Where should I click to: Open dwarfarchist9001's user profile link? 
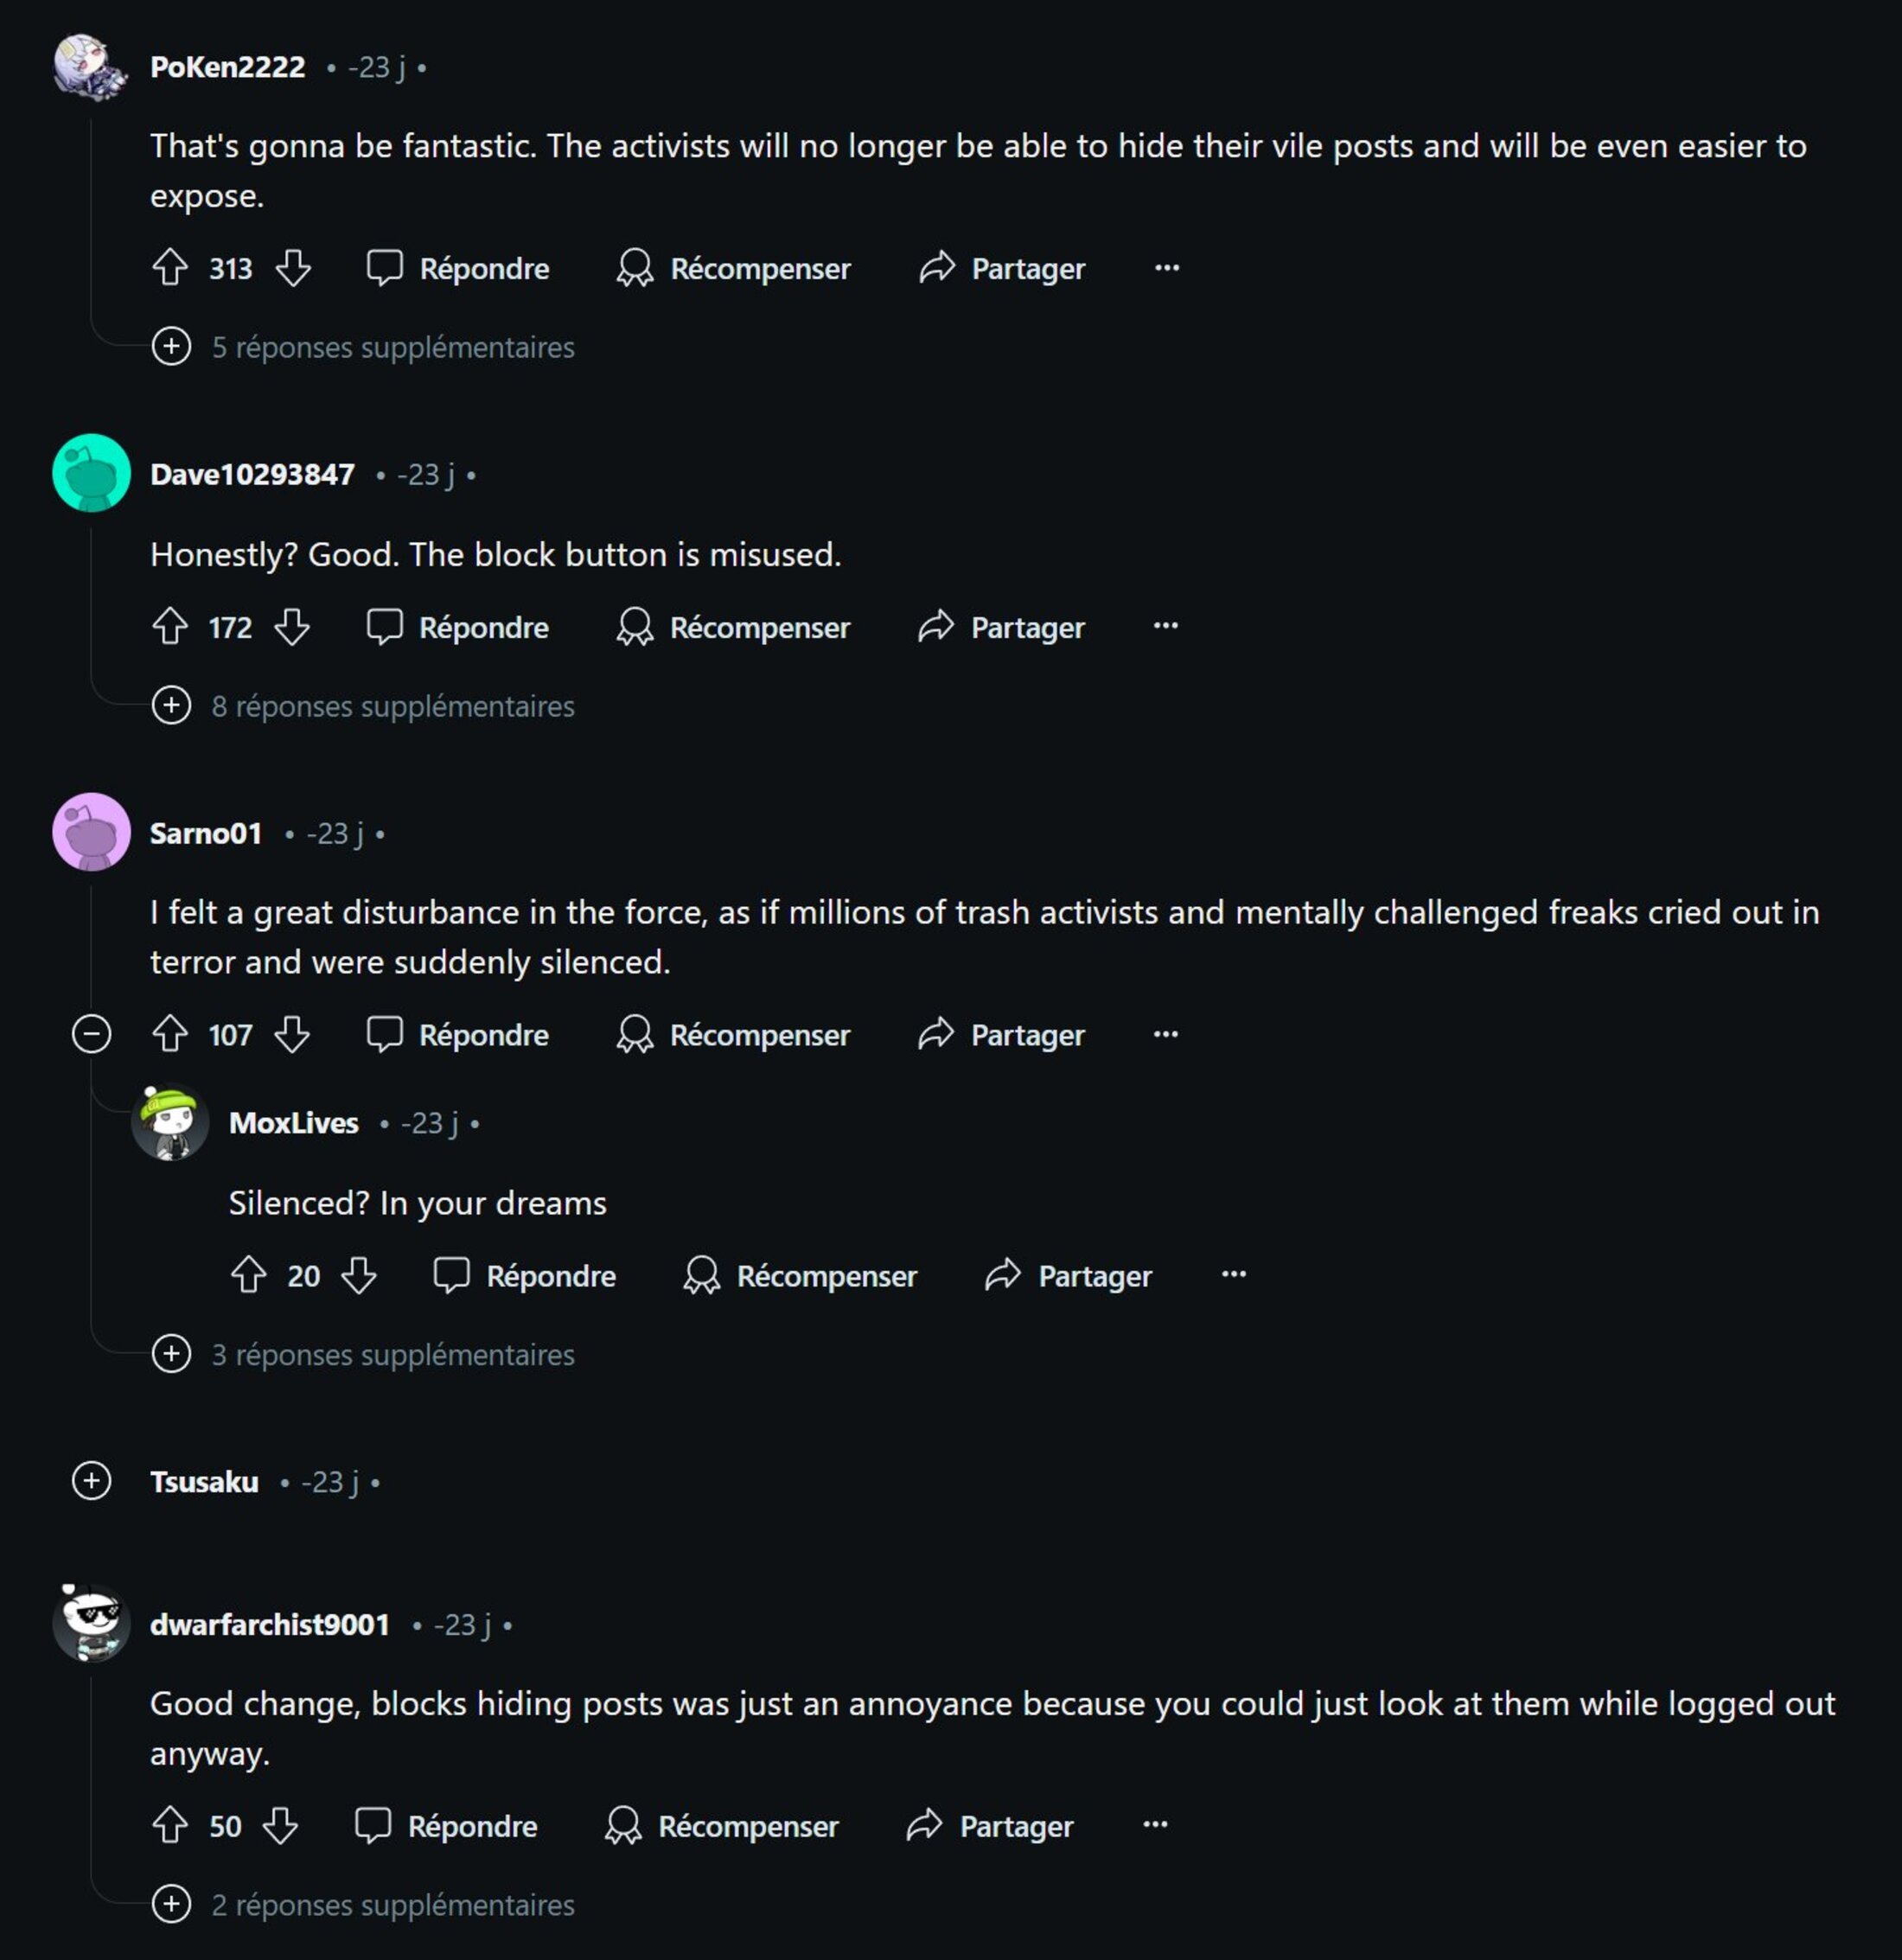tap(269, 1624)
